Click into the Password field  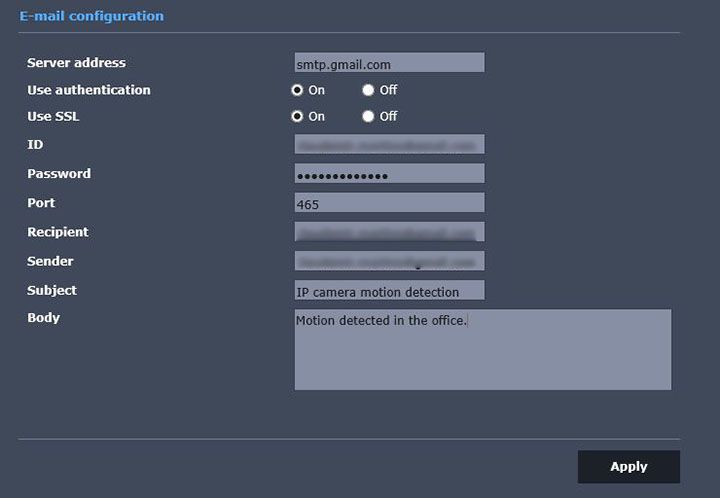(389, 174)
